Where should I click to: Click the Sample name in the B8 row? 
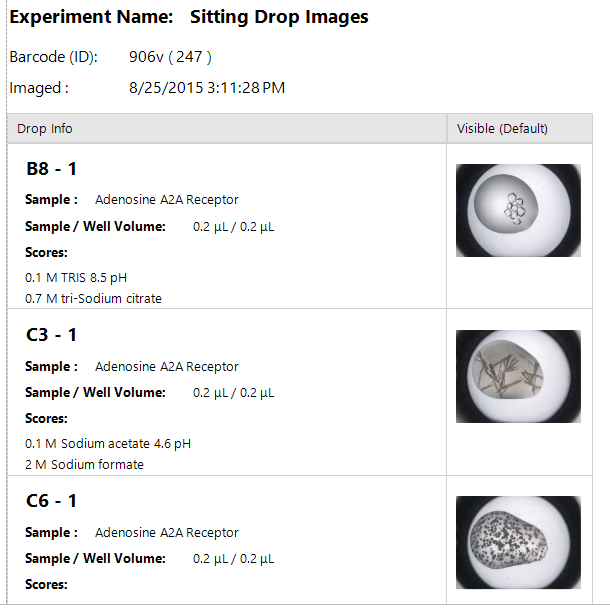(167, 200)
